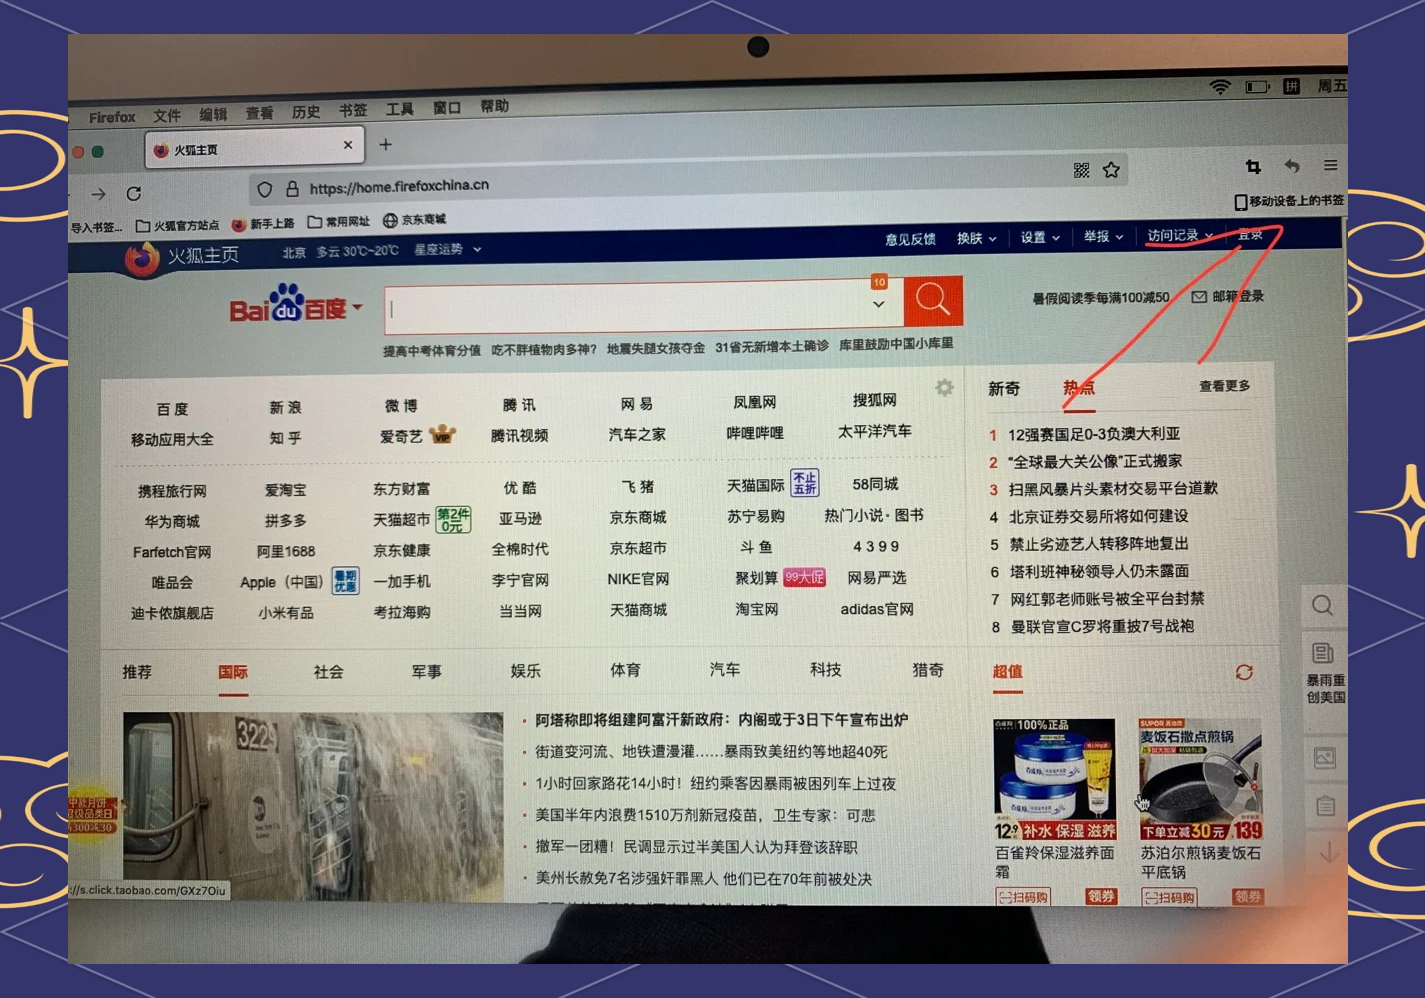
Task: Refresh the 超值 deals list icon
Action: (x=1244, y=672)
